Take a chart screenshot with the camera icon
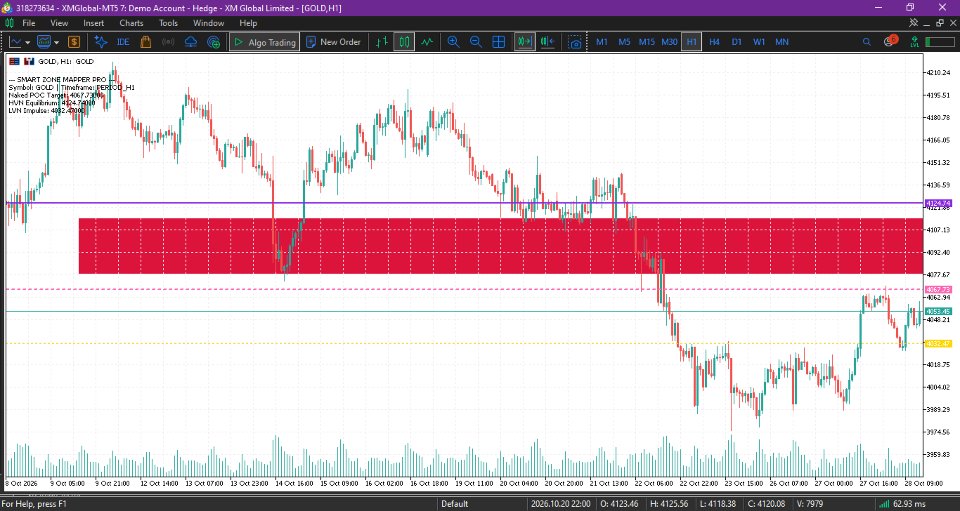The image size is (960, 511). point(574,42)
